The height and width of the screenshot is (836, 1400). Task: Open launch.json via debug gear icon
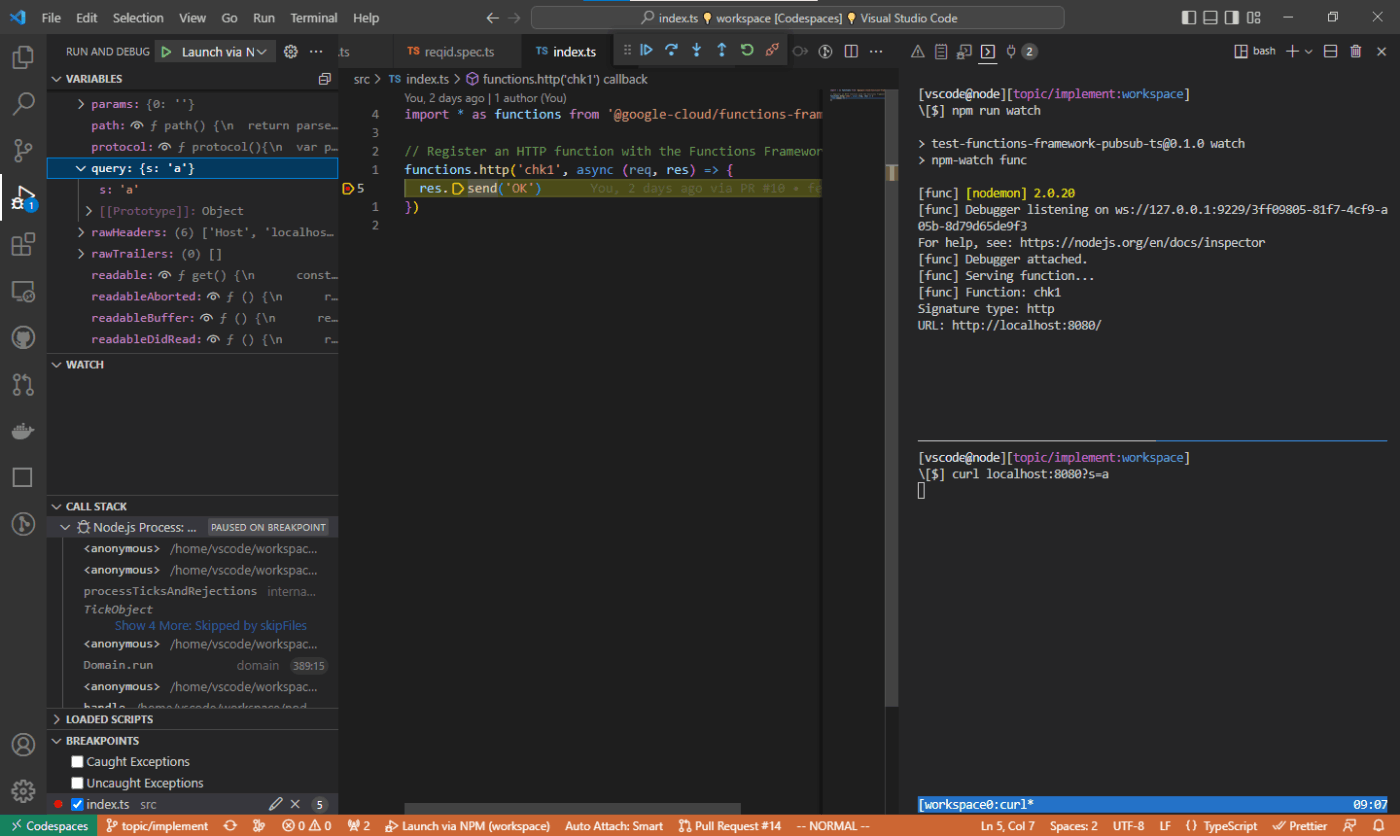tap(291, 52)
